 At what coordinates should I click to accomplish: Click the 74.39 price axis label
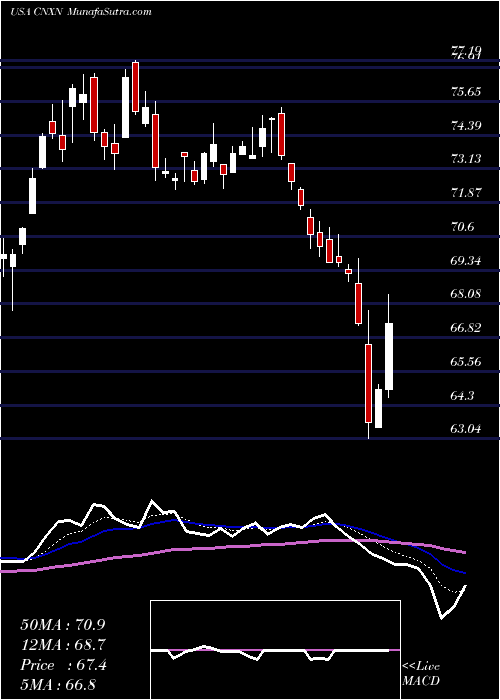tap(466, 126)
